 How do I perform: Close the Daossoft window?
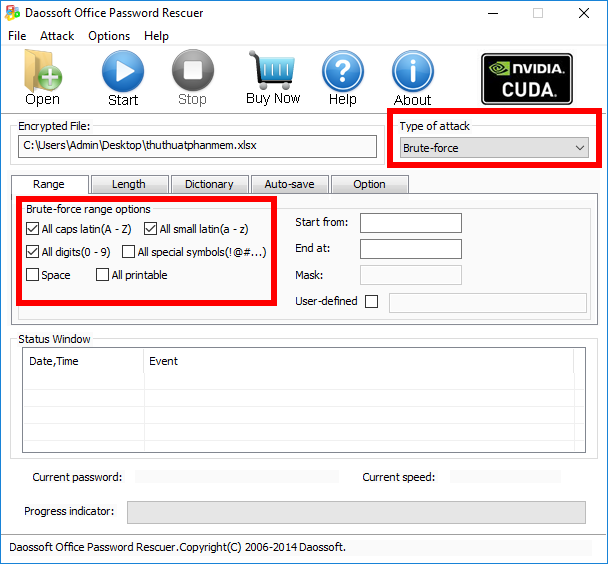(584, 14)
